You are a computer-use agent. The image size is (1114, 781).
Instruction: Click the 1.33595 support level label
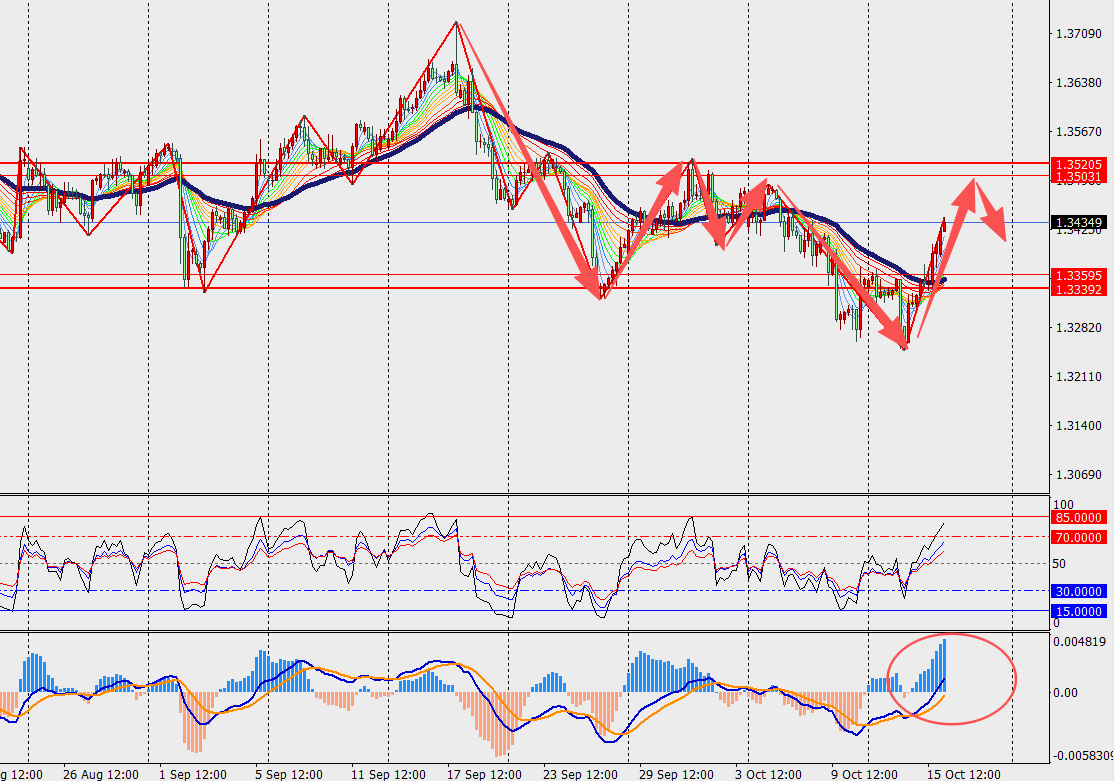click(1078, 276)
